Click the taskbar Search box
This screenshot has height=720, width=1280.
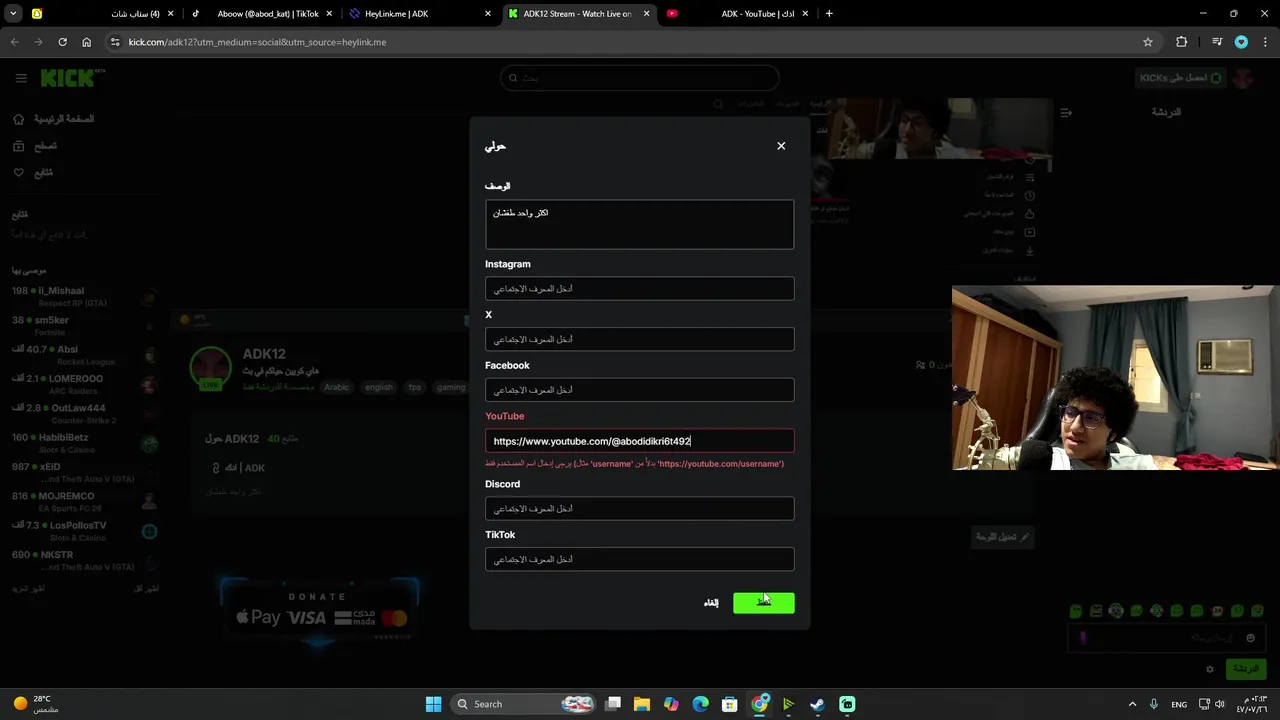(x=525, y=704)
